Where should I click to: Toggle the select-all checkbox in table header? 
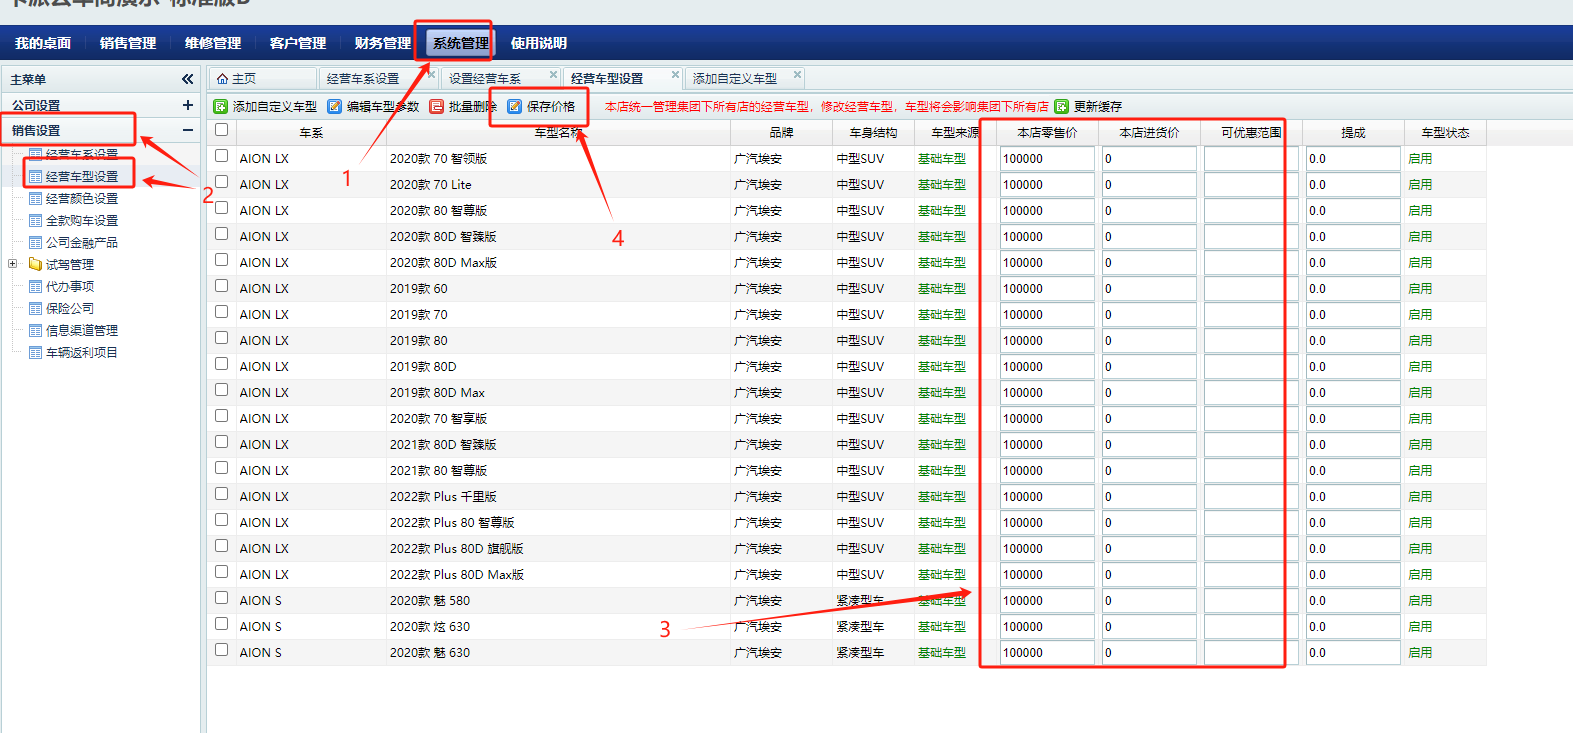click(222, 129)
